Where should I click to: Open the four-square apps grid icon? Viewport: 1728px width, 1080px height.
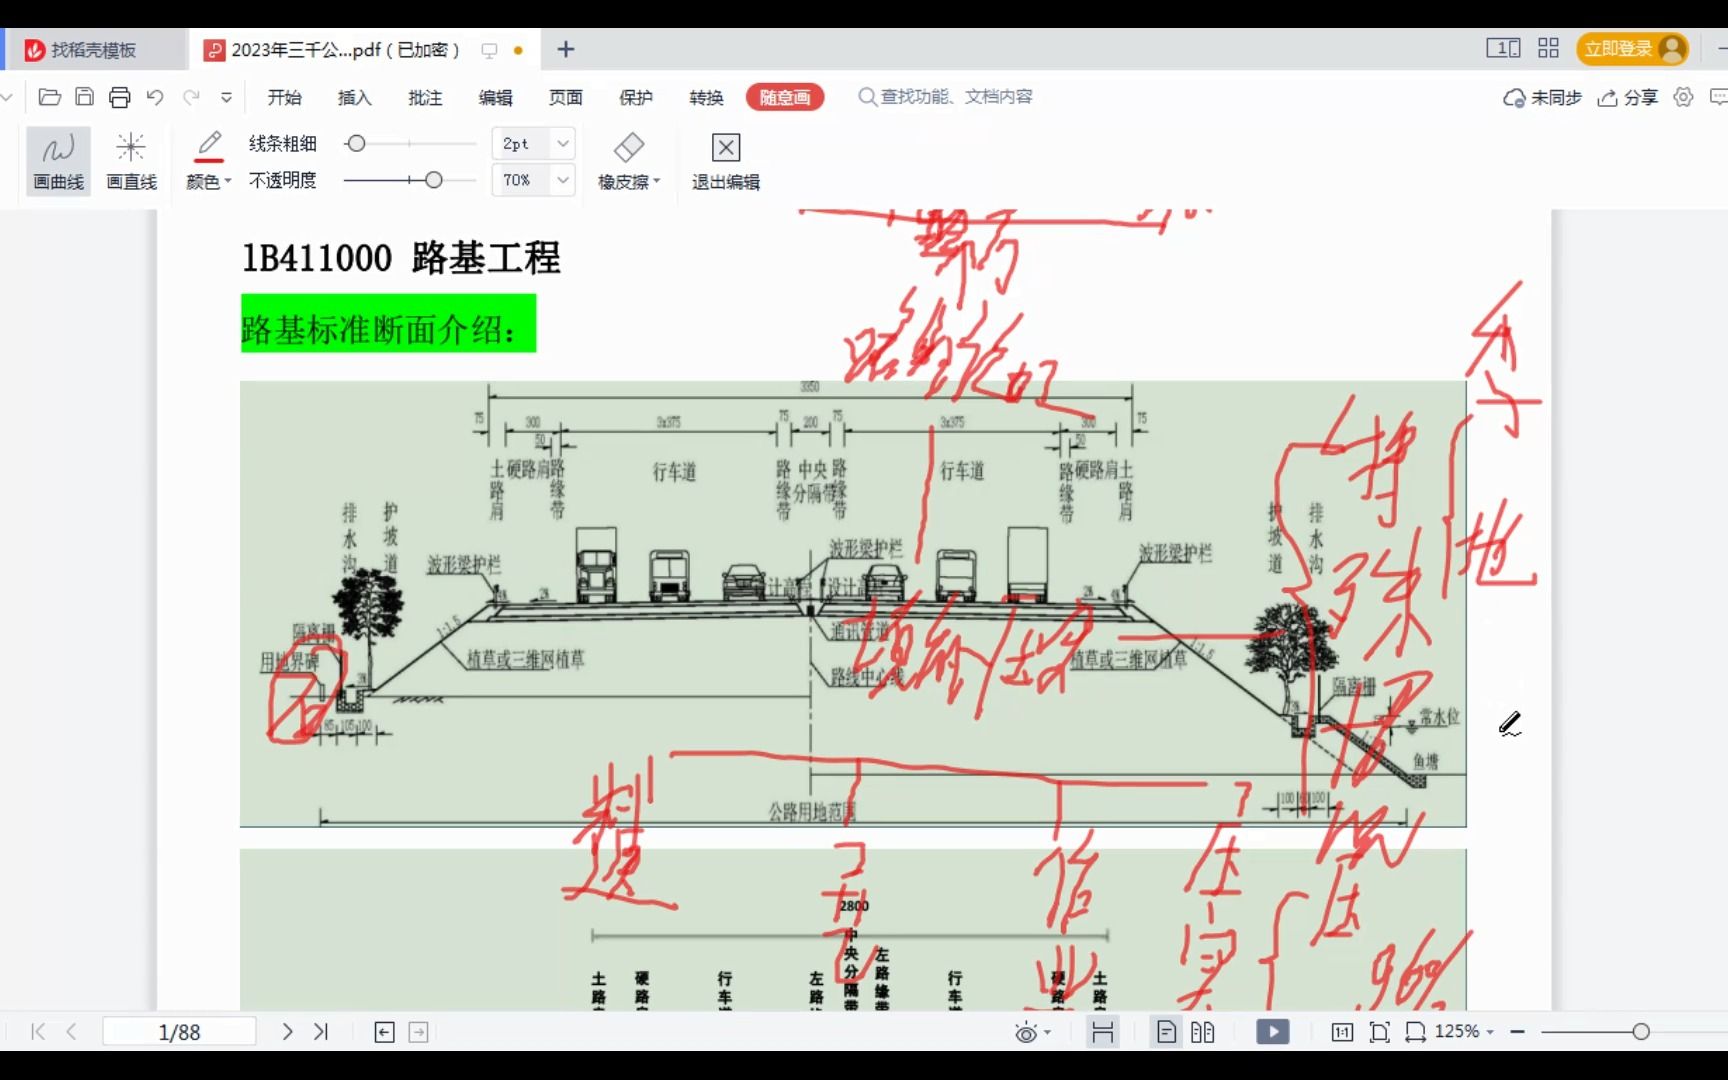pyautogui.click(x=1549, y=48)
